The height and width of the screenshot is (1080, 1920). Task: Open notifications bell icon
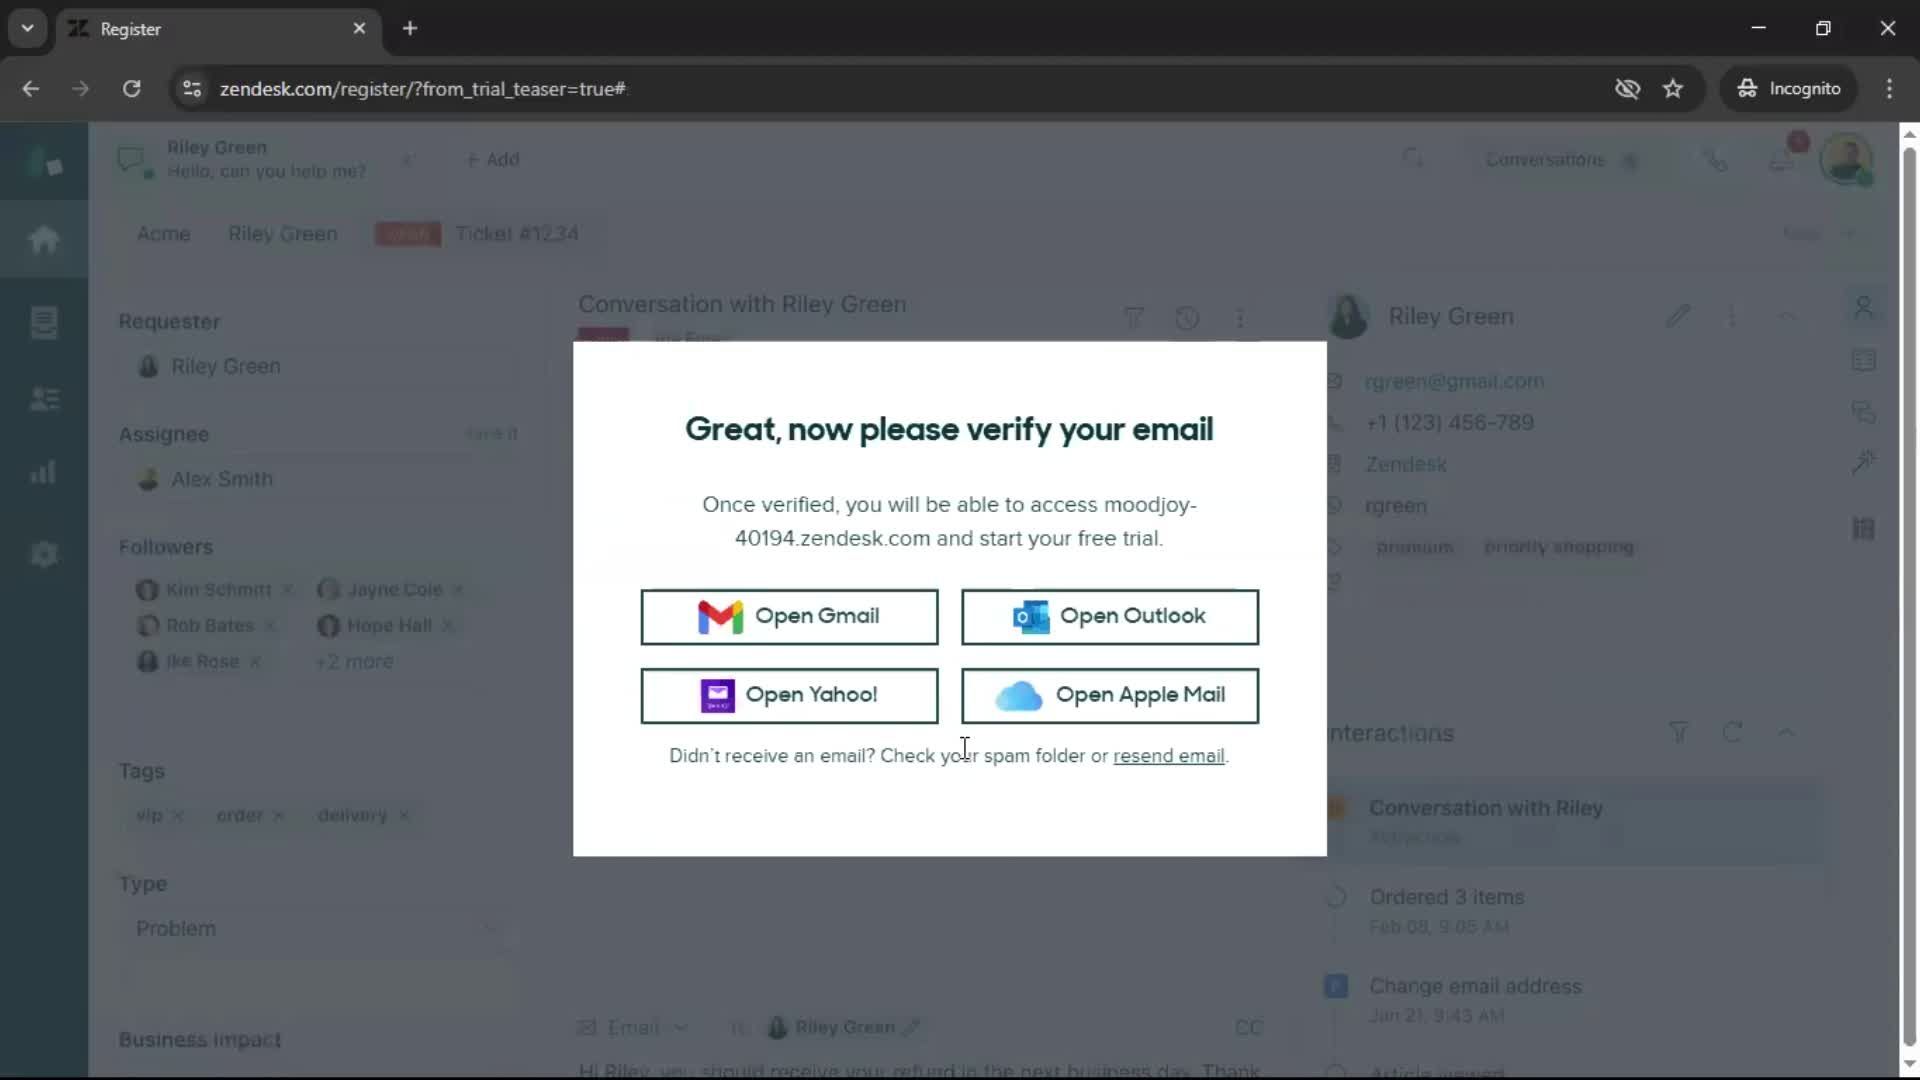(1782, 160)
